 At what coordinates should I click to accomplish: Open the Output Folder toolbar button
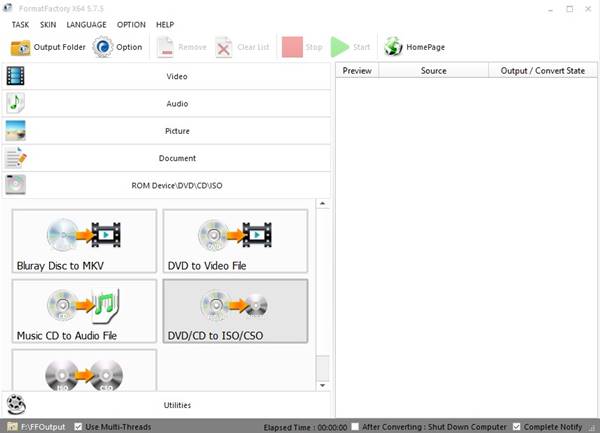tap(48, 47)
